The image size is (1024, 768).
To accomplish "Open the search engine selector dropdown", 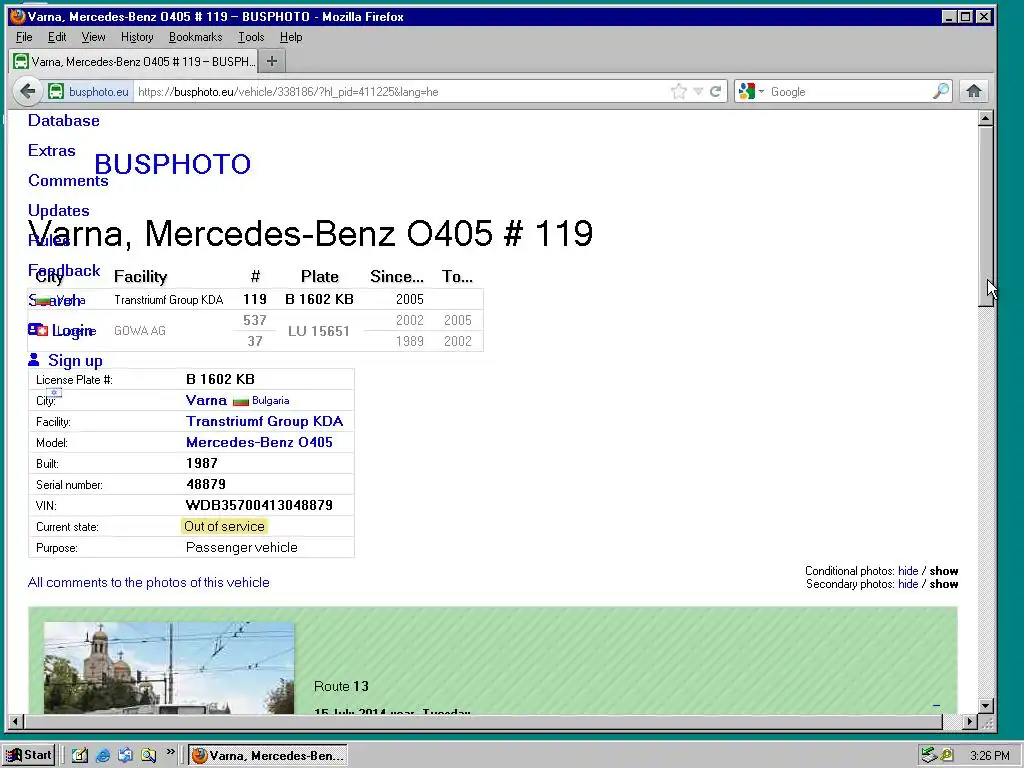I will [x=761, y=91].
